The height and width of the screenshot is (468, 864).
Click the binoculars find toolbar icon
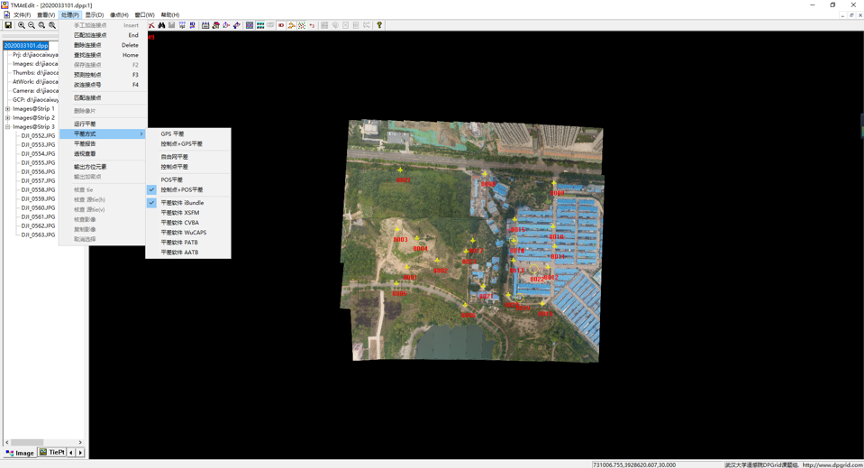click(161, 25)
